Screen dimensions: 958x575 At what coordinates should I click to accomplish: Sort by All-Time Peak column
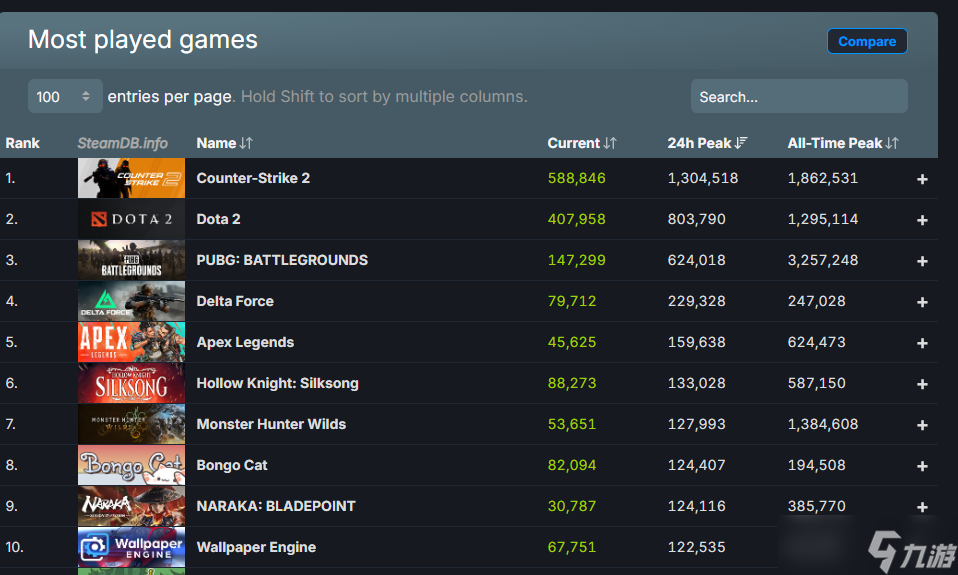(x=842, y=143)
